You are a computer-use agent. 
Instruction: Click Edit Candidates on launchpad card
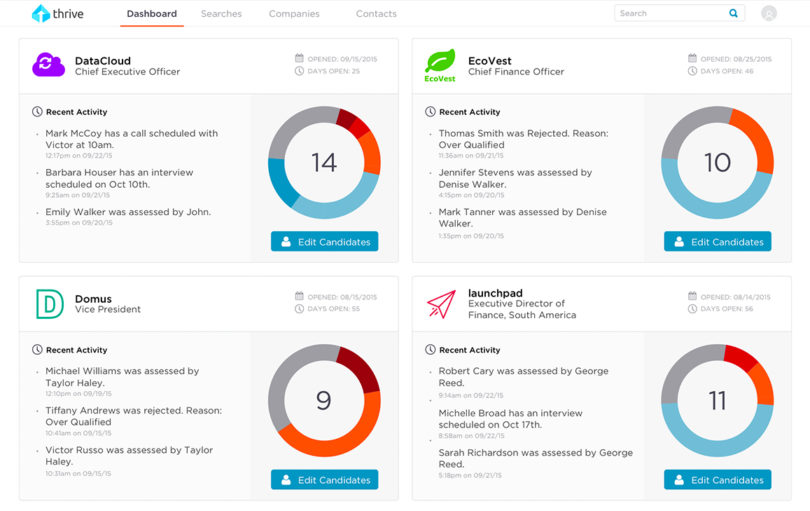[x=718, y=479]
